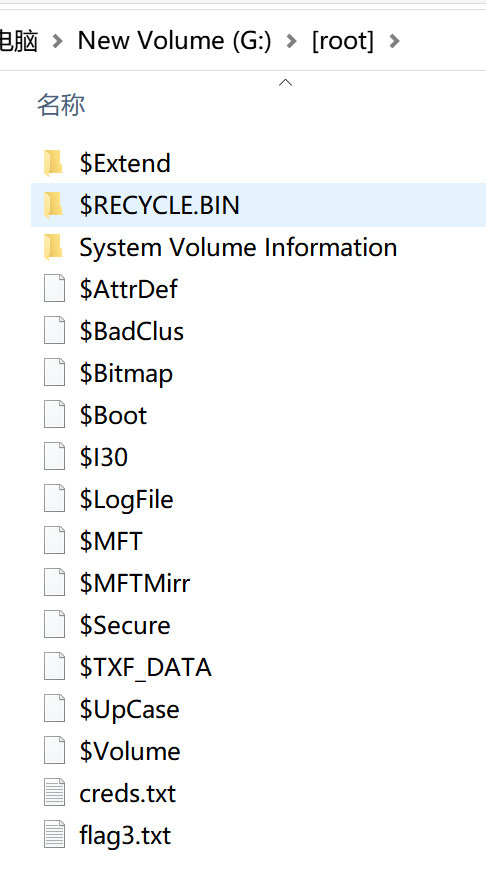Screen dimensions: 486x874
Task: Click the [root] breadcrumb segment
Action: (343, 41)
